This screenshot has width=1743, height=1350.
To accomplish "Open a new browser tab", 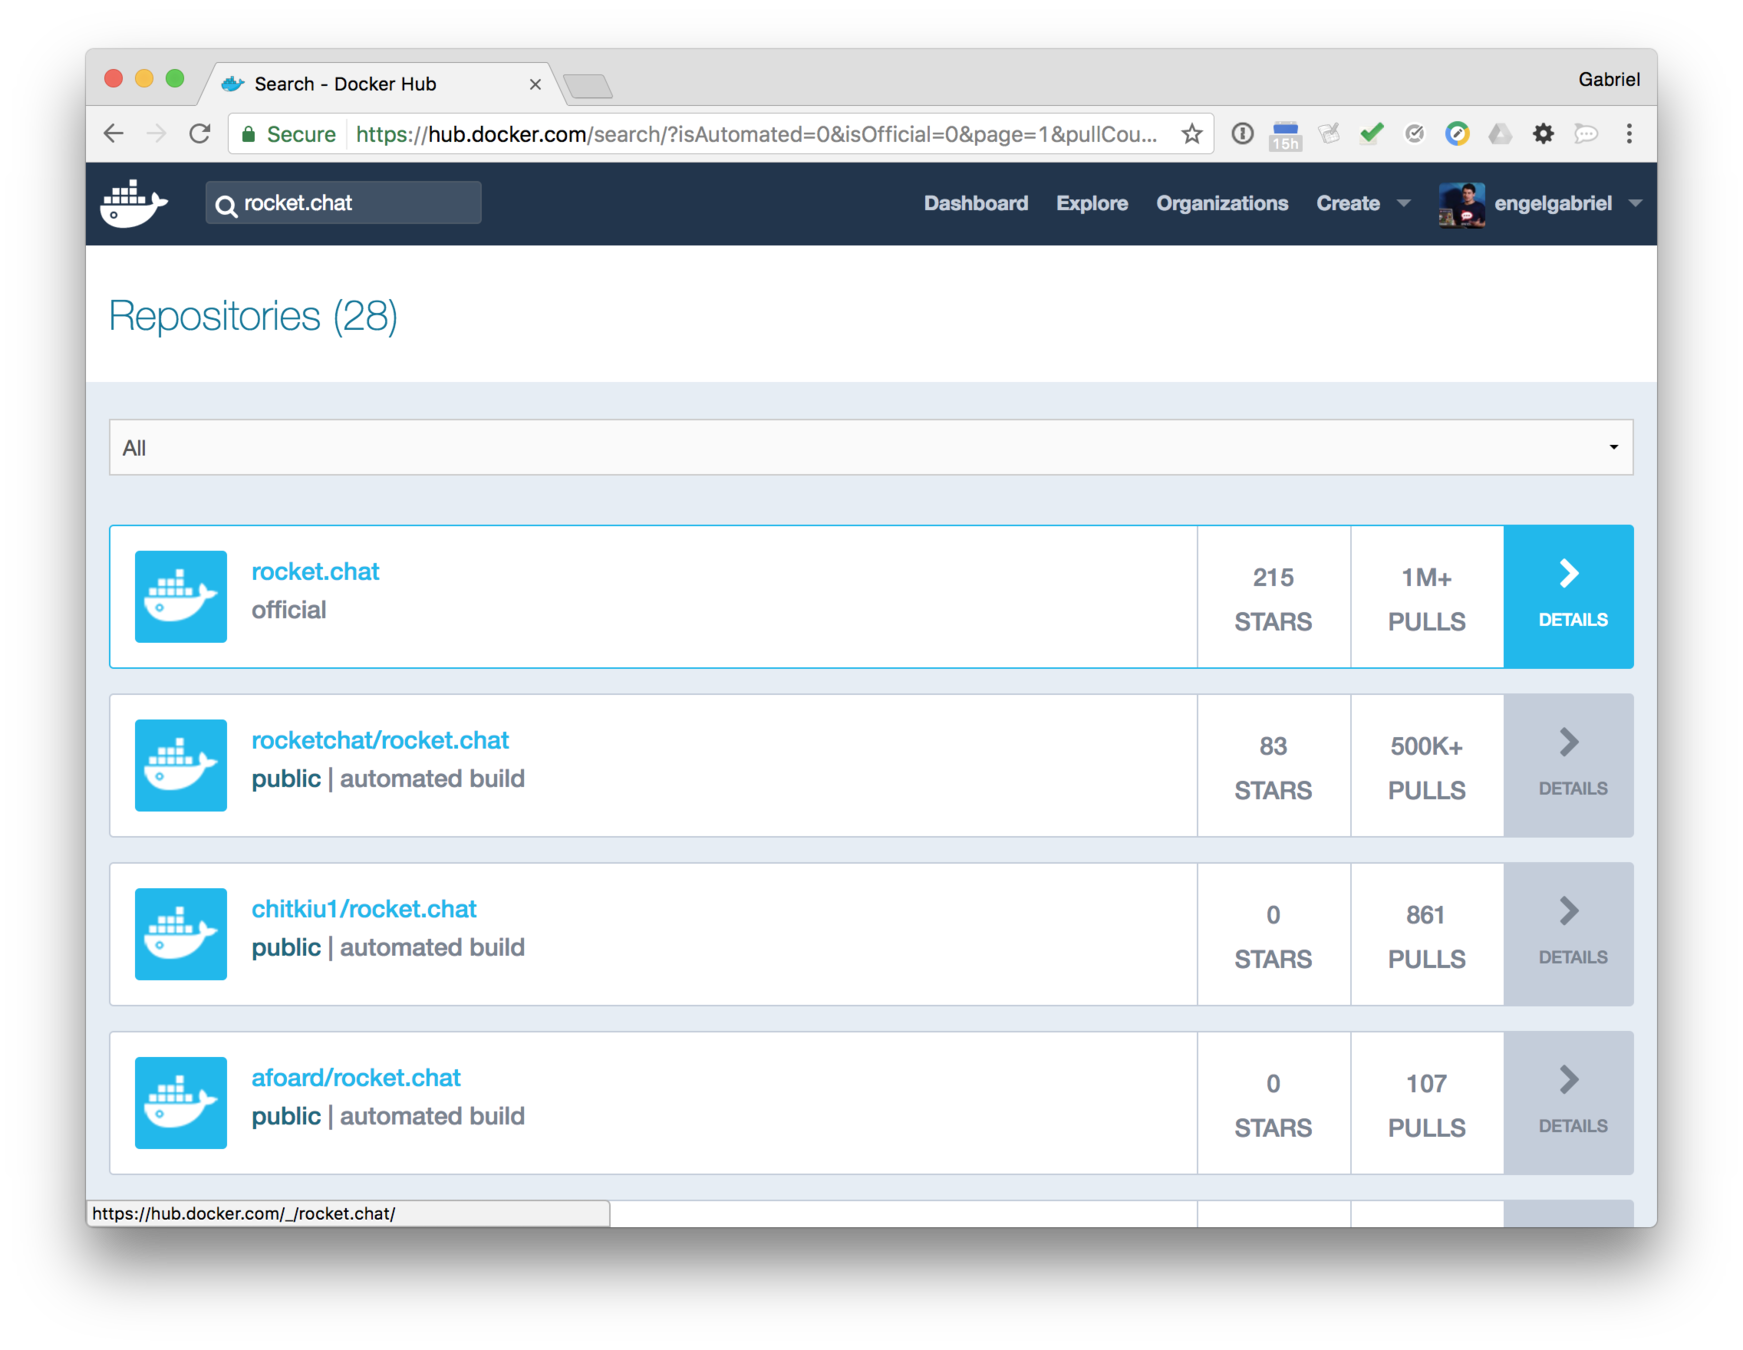I will click(589, 87).
